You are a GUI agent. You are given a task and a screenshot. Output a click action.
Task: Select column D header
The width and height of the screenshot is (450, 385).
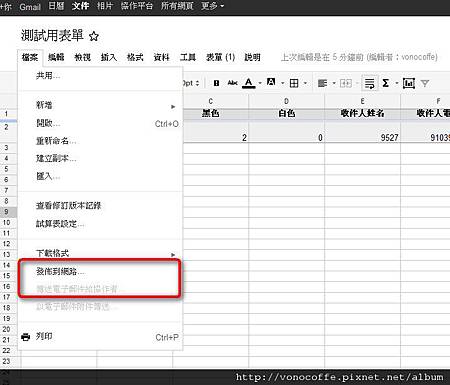(287, 101)
